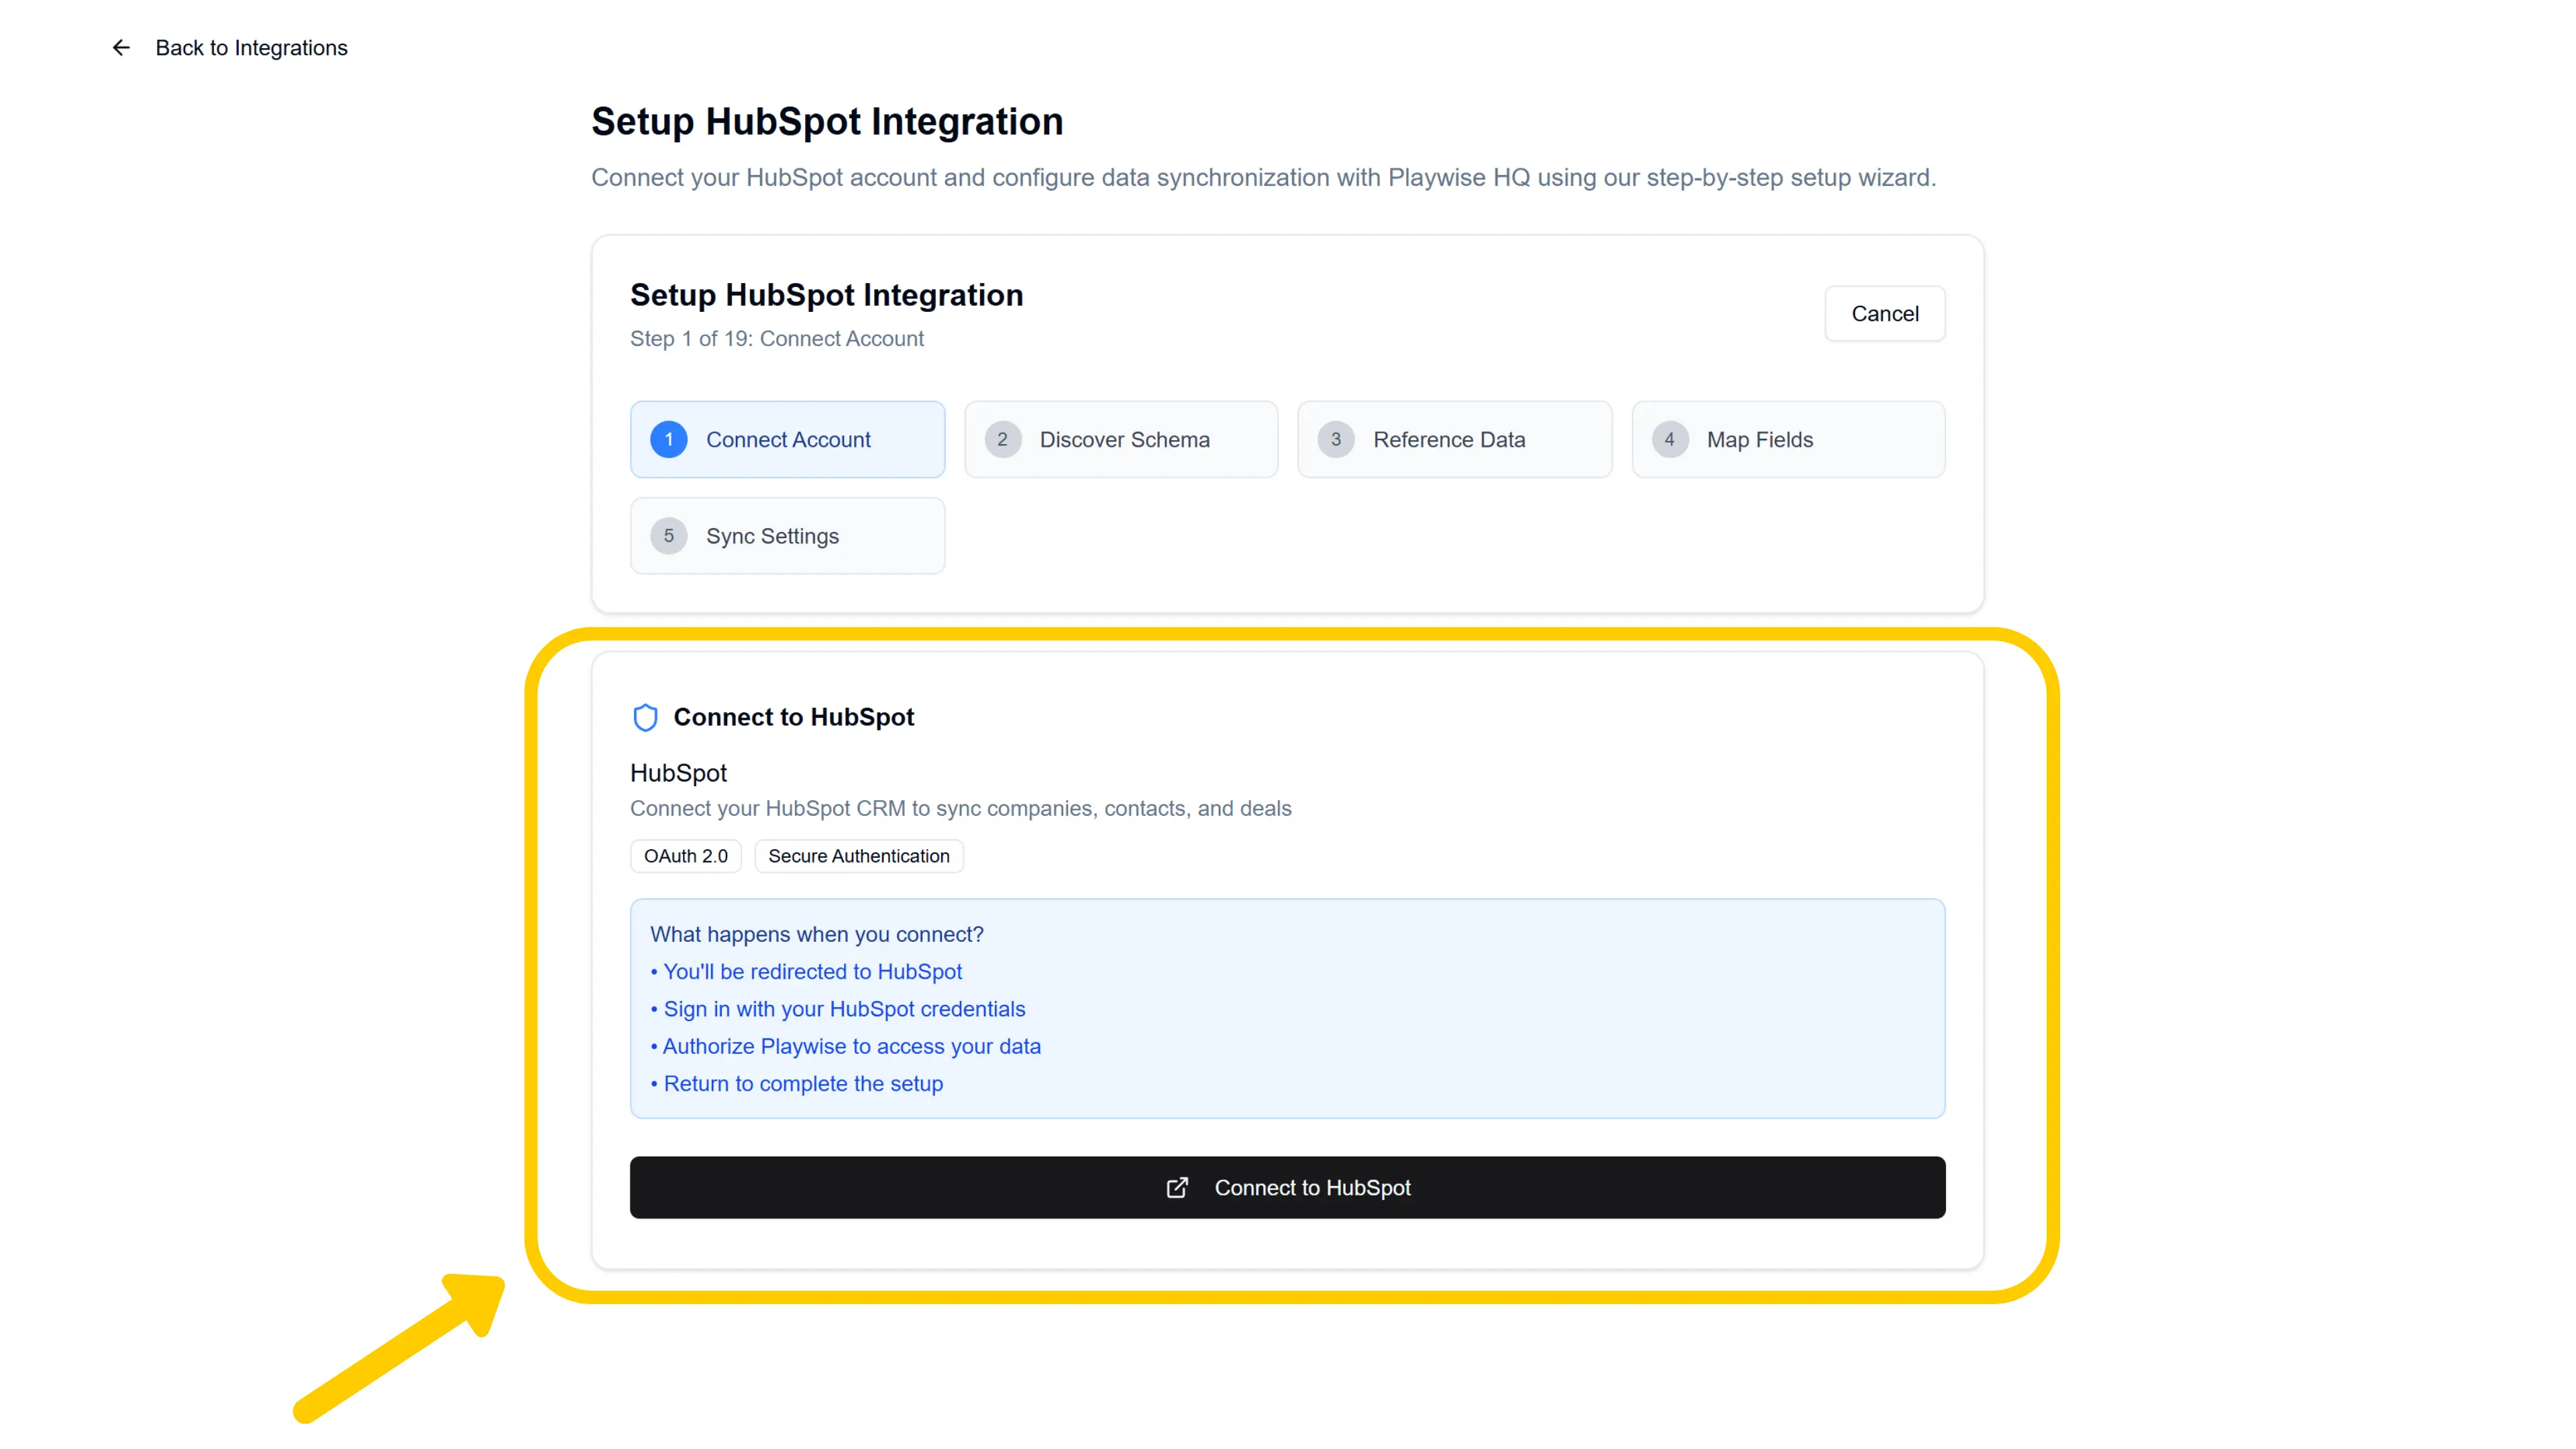Click the blue shield icon next to Connect to HubSpot
This screenshot has width=2576, height=1449.
[646, 717]
